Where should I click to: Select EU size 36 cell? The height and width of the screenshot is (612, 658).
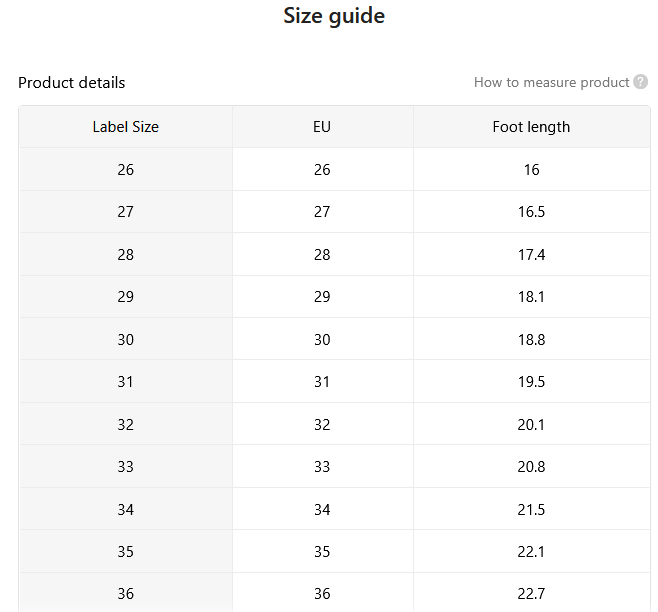[x=322, y=594]
